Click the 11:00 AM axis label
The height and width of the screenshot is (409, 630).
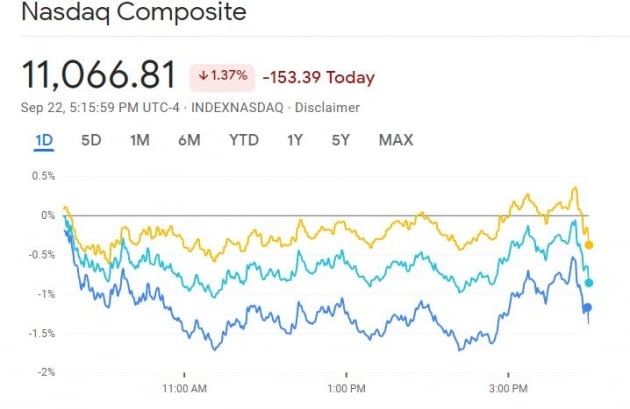(x=183, y=387)
